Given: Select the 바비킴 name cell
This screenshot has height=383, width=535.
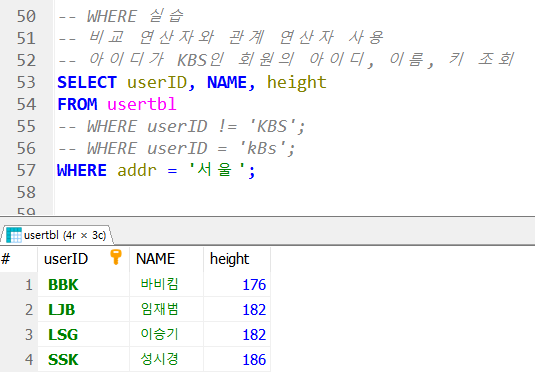Looking at the screenshot, I should [x=167, y=285].
